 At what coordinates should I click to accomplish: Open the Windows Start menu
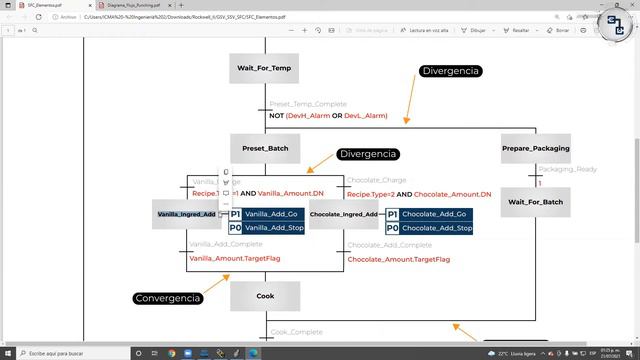pos(8,353)
